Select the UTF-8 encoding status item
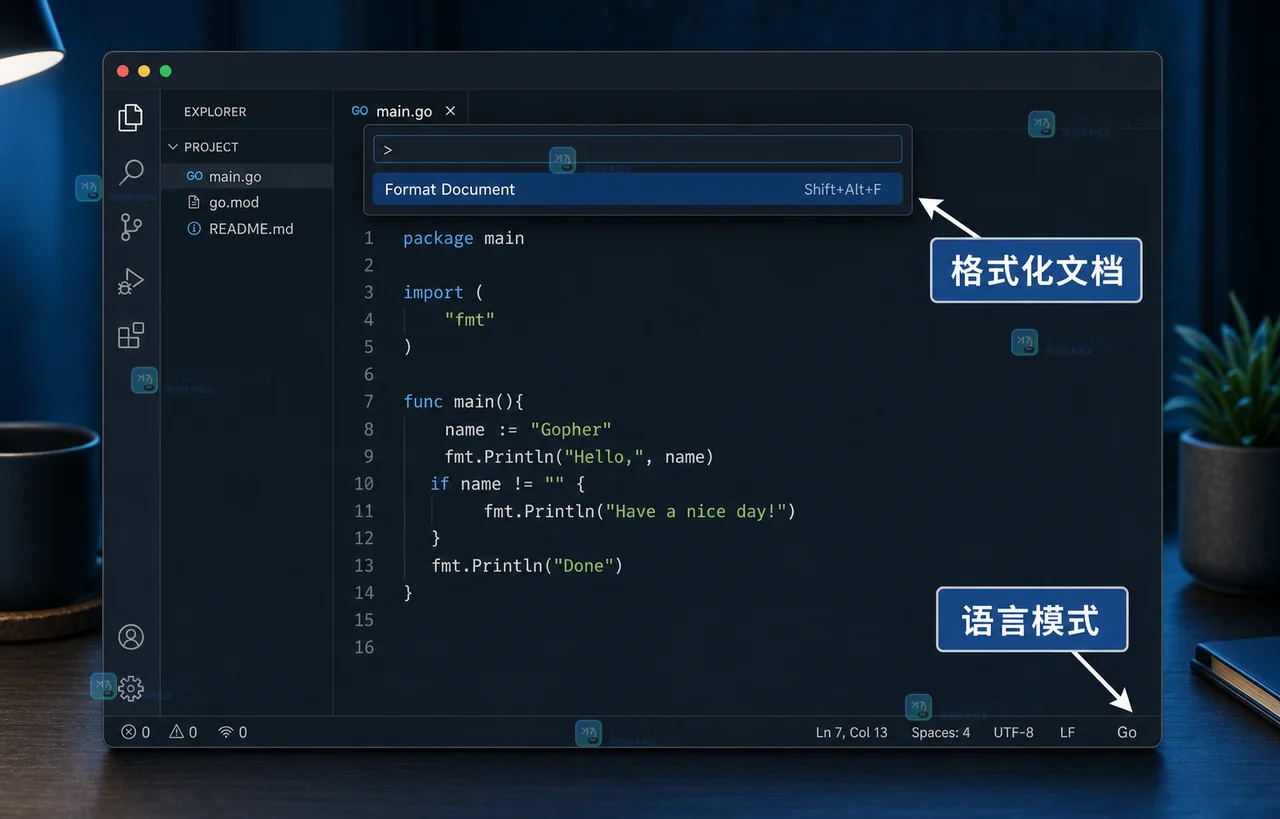The image size is (1280, 819). (x=1014, y=732)
